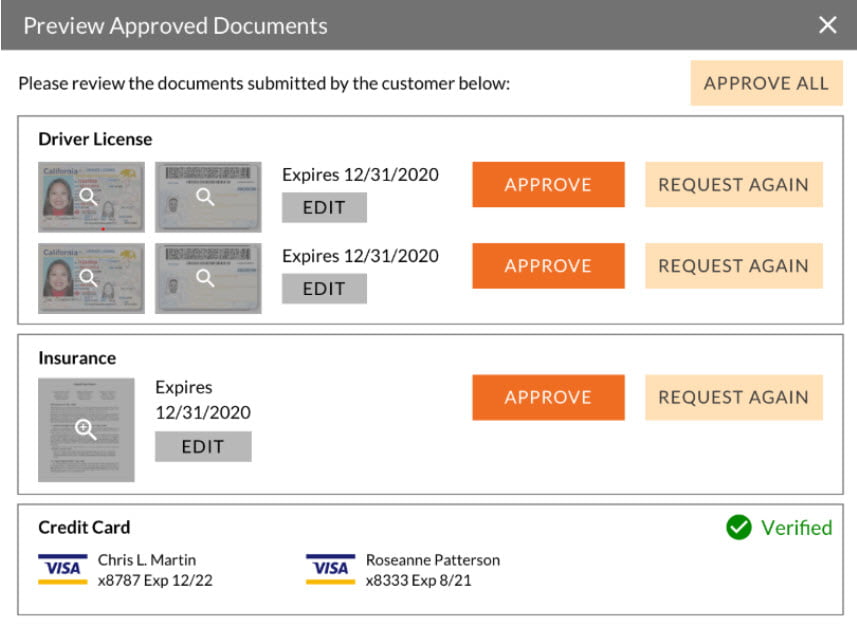Click the Visa logo for Roseanne Patterson
This screenshot has height=628, width=857.
click(x=331, y=569)
